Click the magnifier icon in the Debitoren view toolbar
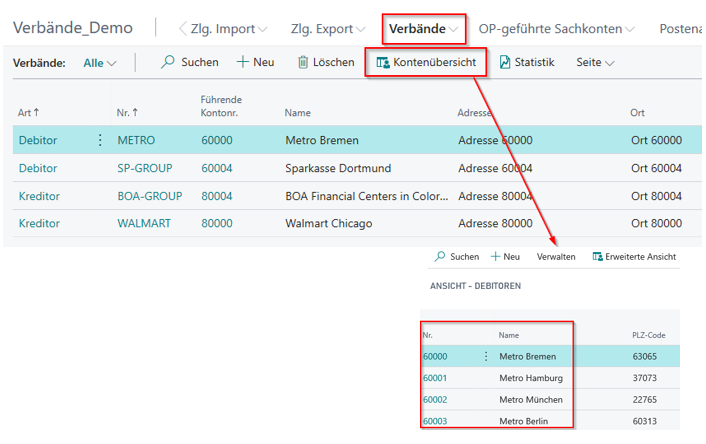 pyautogui.click(x=439, y=256)
